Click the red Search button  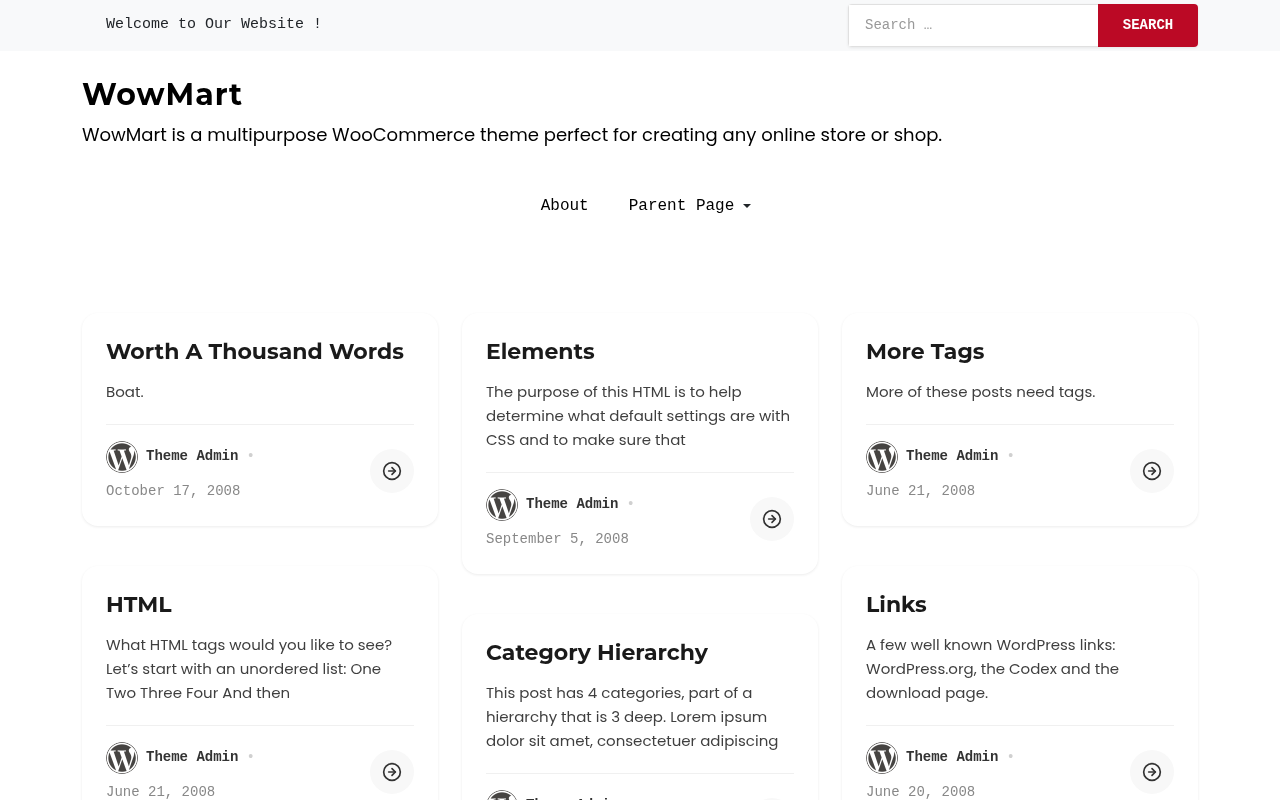pos(1148,25)
